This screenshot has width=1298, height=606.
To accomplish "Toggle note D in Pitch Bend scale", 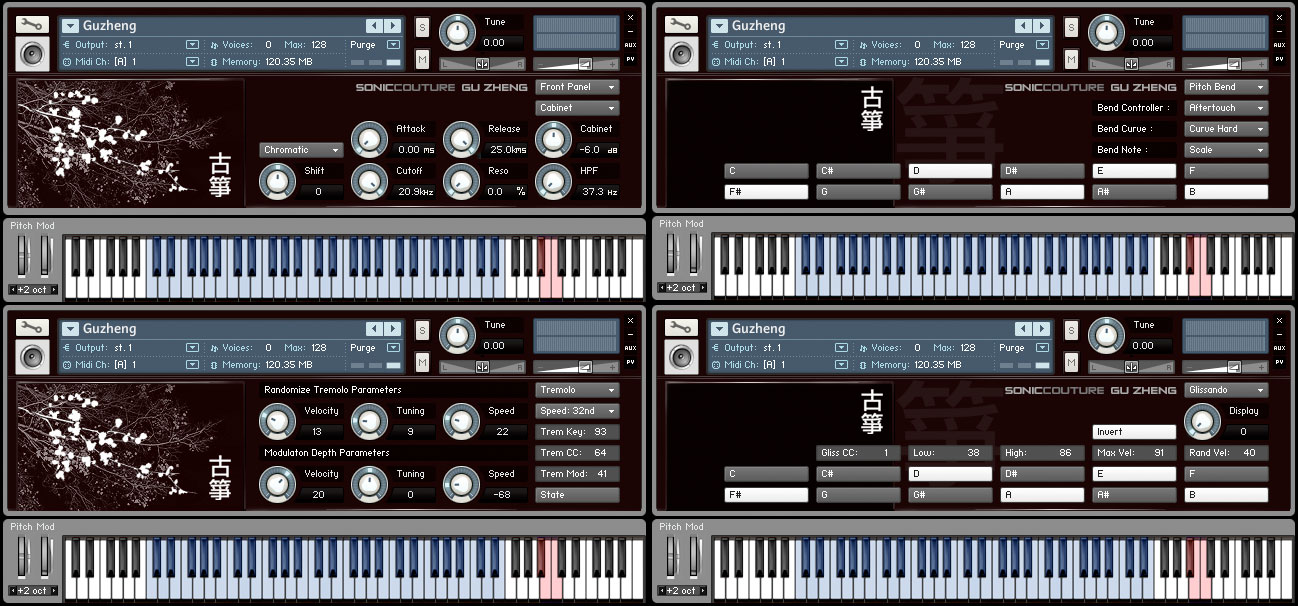I will pyautogui.click(x=950, y=171).
